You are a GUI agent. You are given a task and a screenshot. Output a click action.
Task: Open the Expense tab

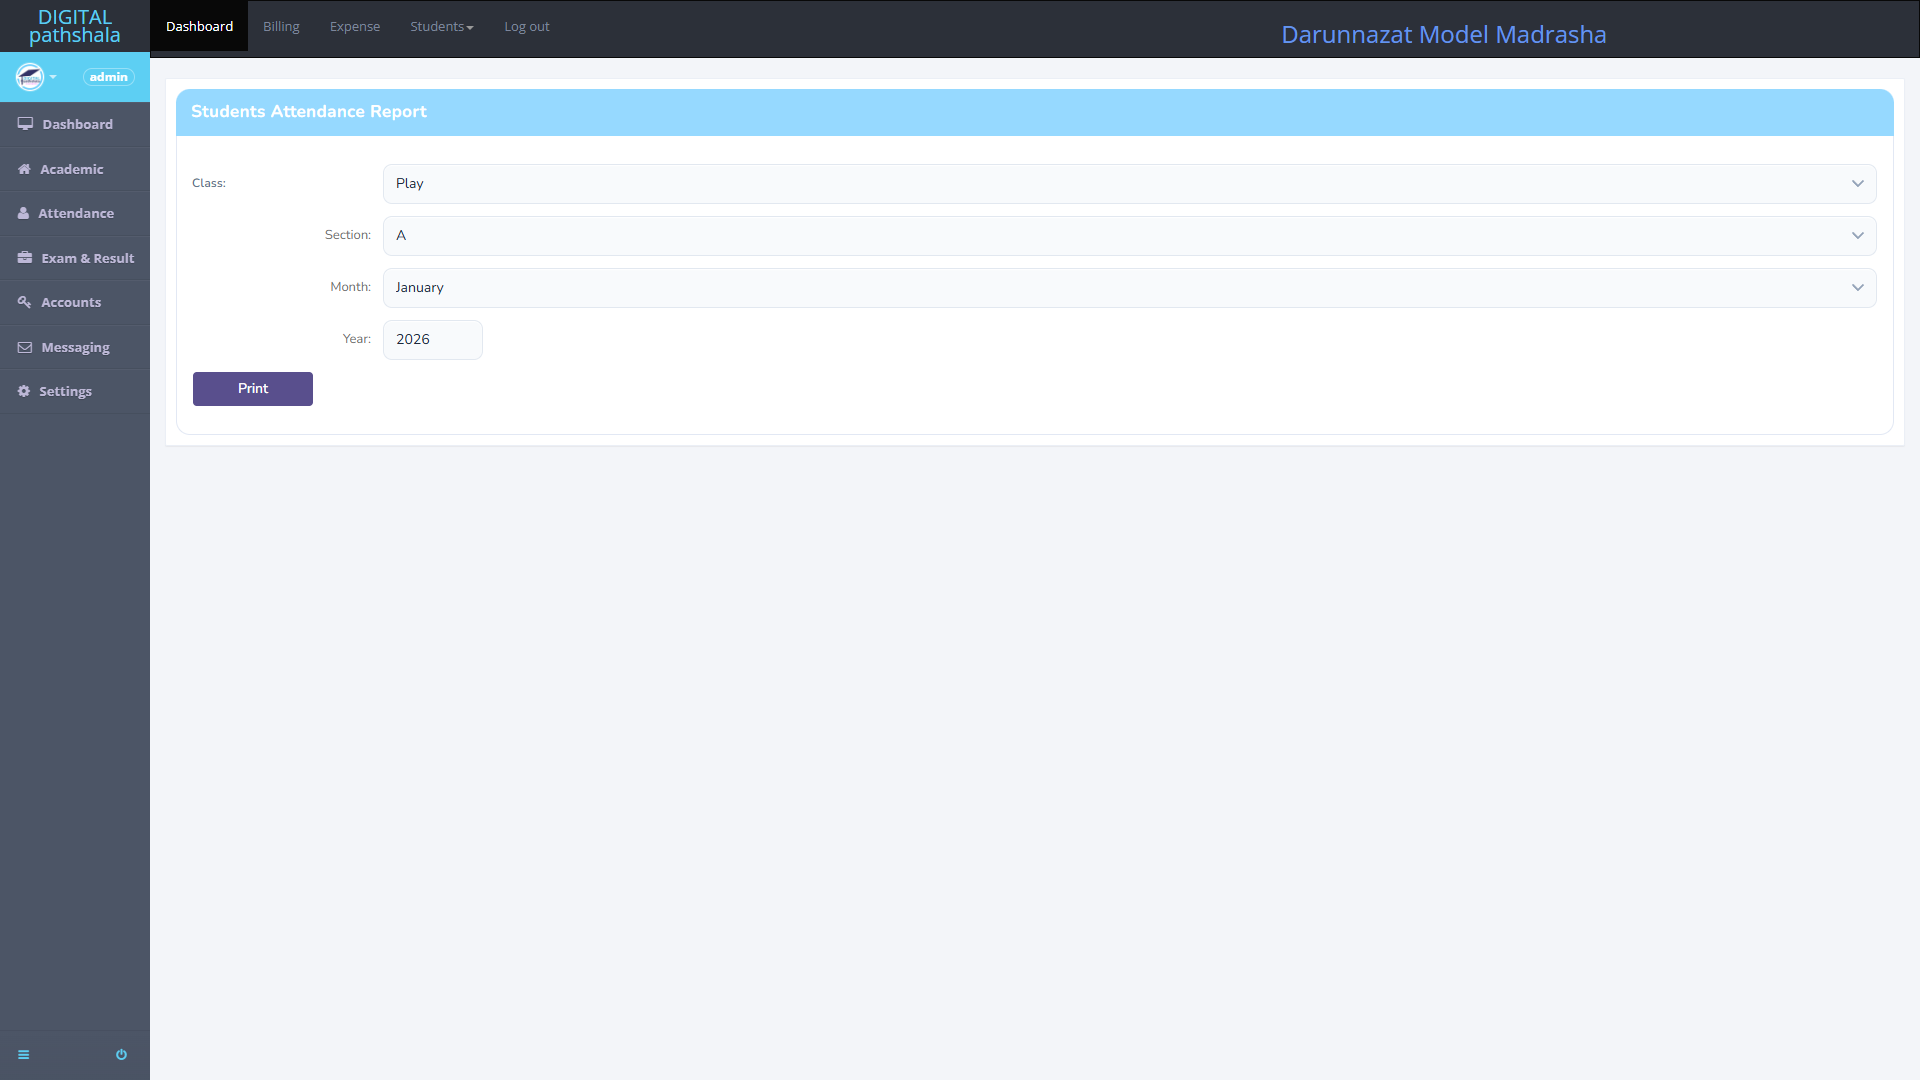pyautogui.click(x=355, y=27)
